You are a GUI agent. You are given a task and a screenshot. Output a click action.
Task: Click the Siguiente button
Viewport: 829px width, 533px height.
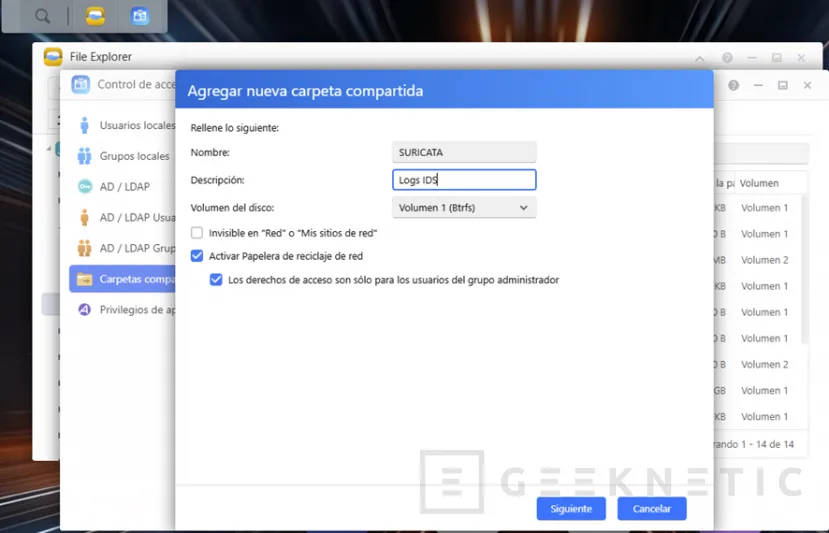click(571, 509)
